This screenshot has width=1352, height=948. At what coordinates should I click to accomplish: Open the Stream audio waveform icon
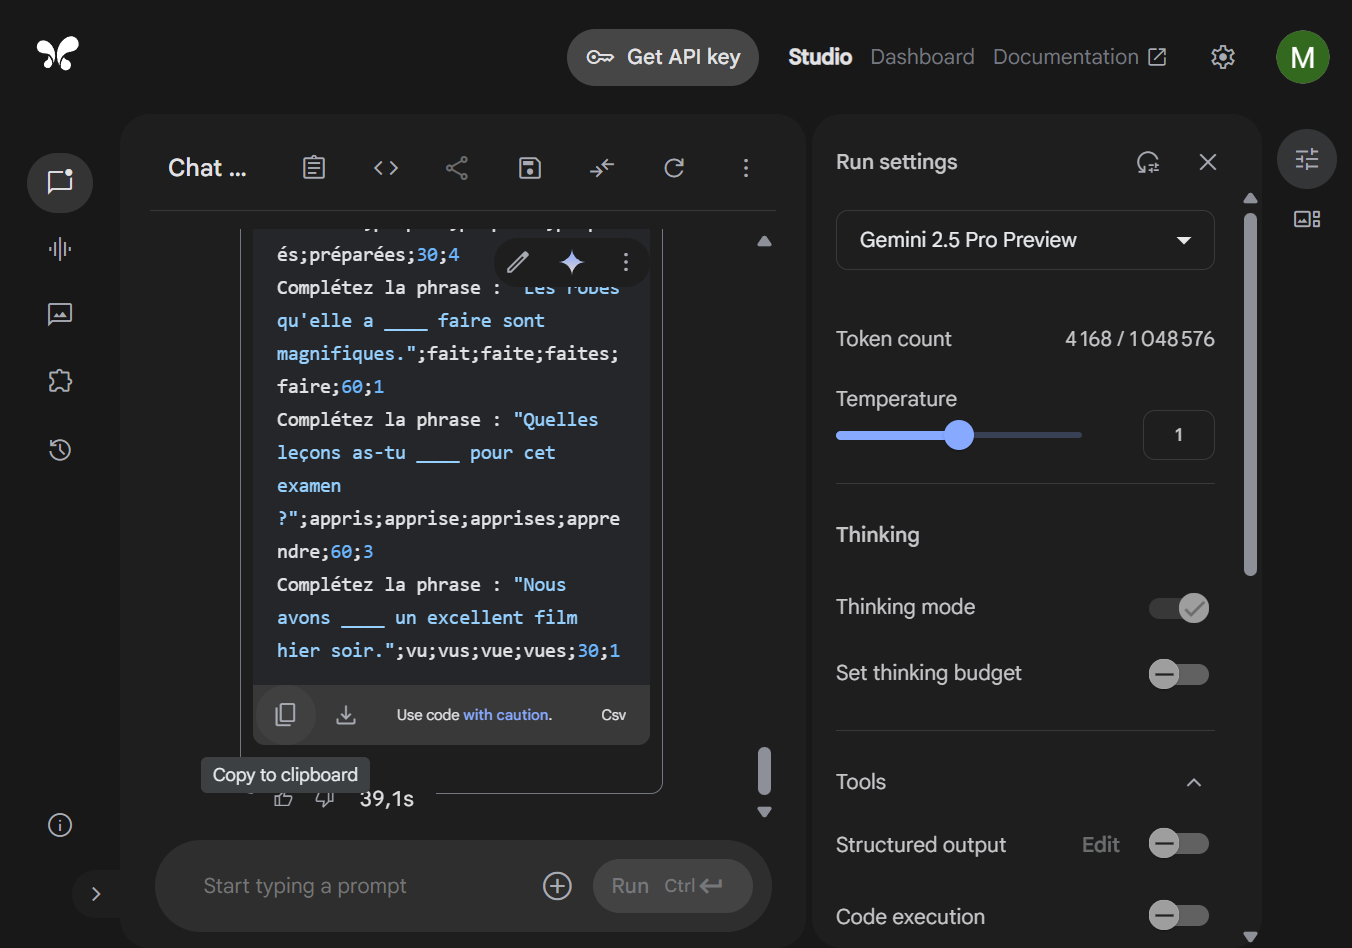coord(60,249)
